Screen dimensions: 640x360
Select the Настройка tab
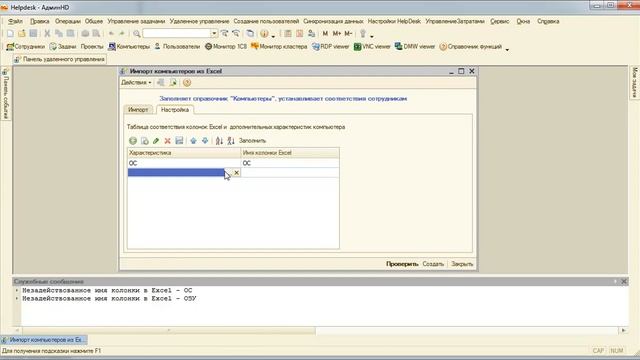pos(175,110)
